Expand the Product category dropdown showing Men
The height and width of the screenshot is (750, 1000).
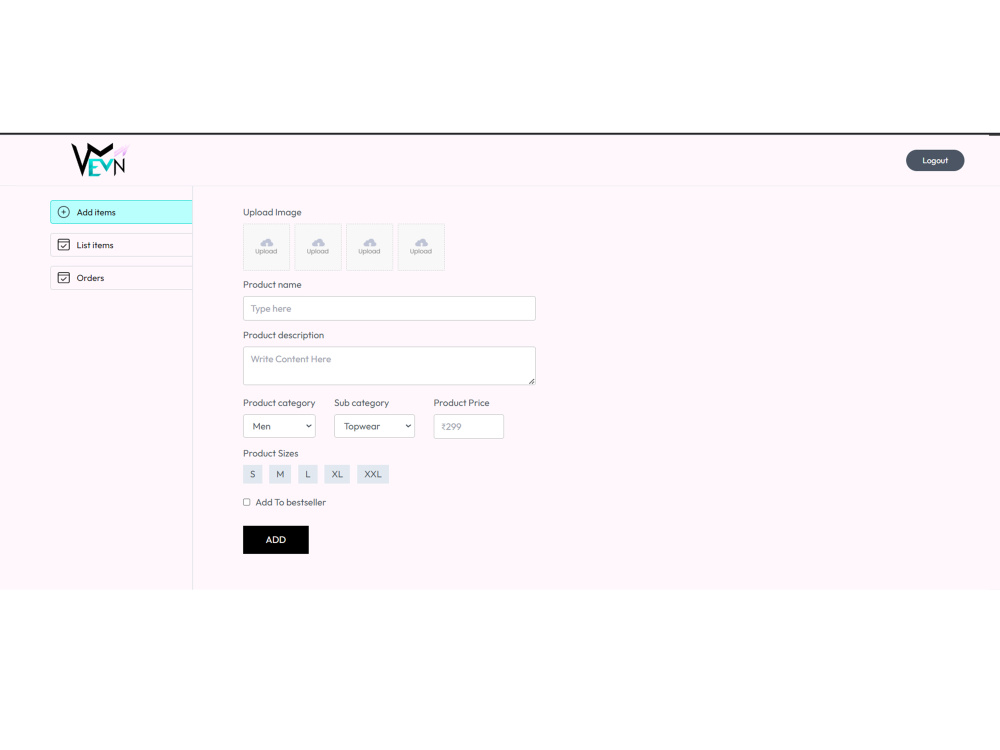[279, 426]
